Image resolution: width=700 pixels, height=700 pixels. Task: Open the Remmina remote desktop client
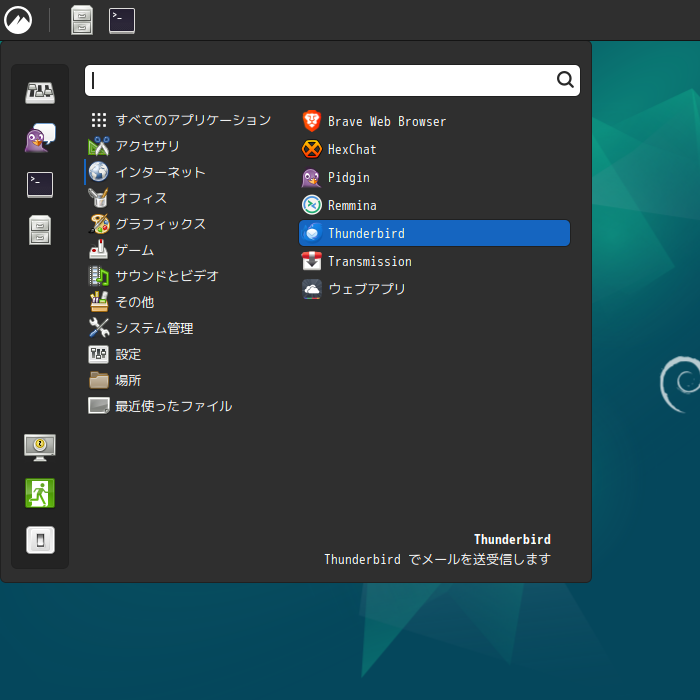352,205
